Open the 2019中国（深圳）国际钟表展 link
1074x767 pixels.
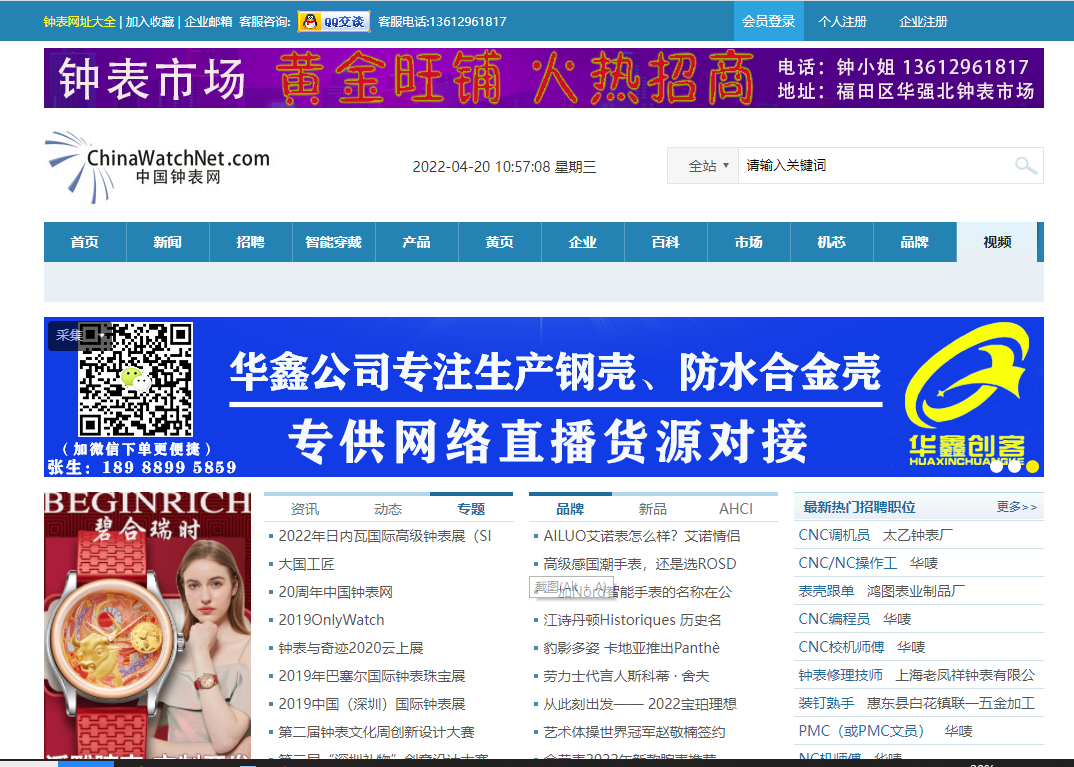pos(372,705)
